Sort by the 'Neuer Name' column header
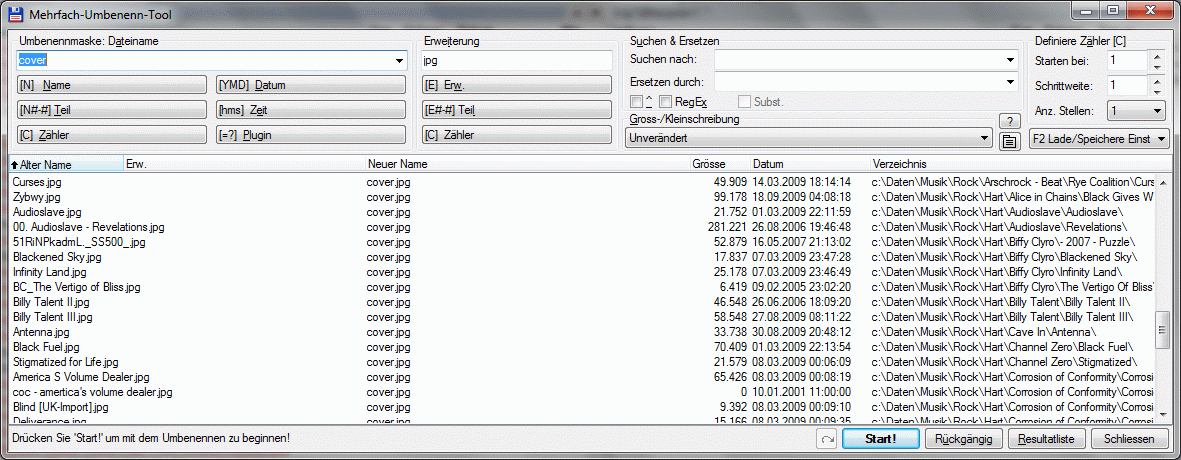 click(398, 164)
